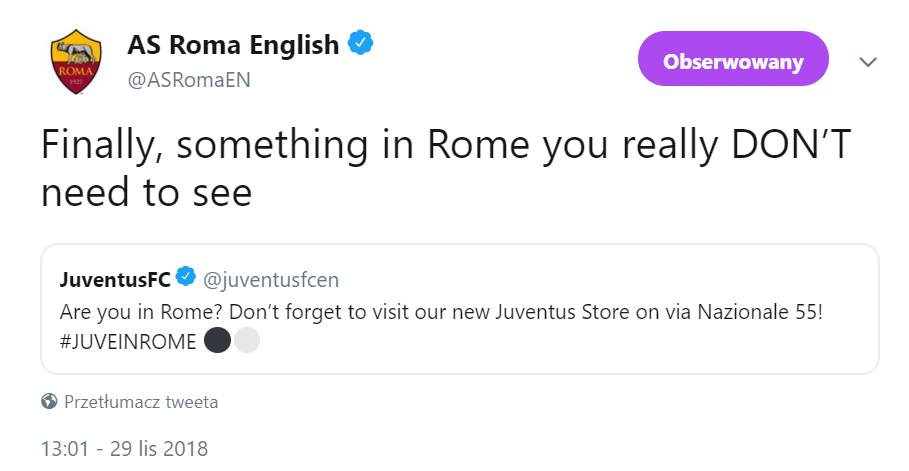Open the AS Roma crest profile picture
Viewport: 909px width, 471px height.
pyautogui.click(x=76, y=61)
